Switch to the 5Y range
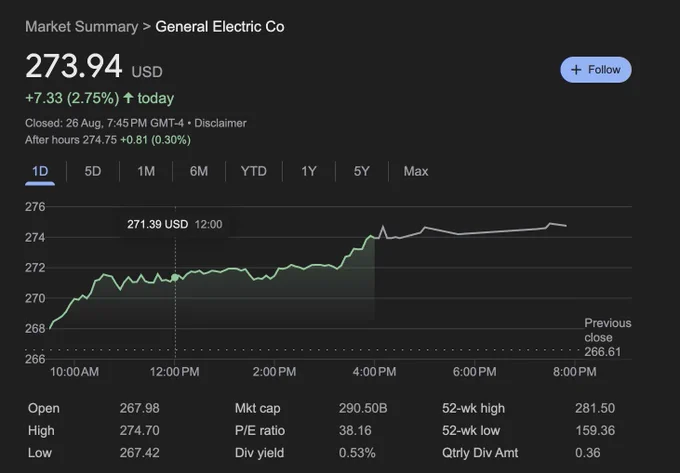680x473 pixels. [362, 171]
